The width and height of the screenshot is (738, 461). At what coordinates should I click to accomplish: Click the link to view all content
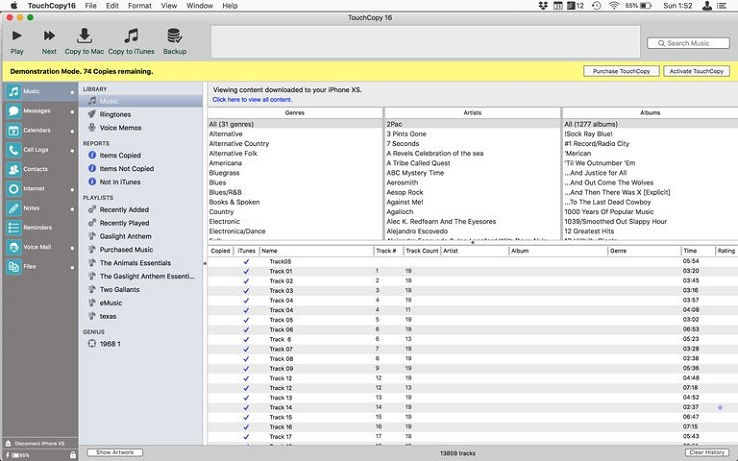252,99
